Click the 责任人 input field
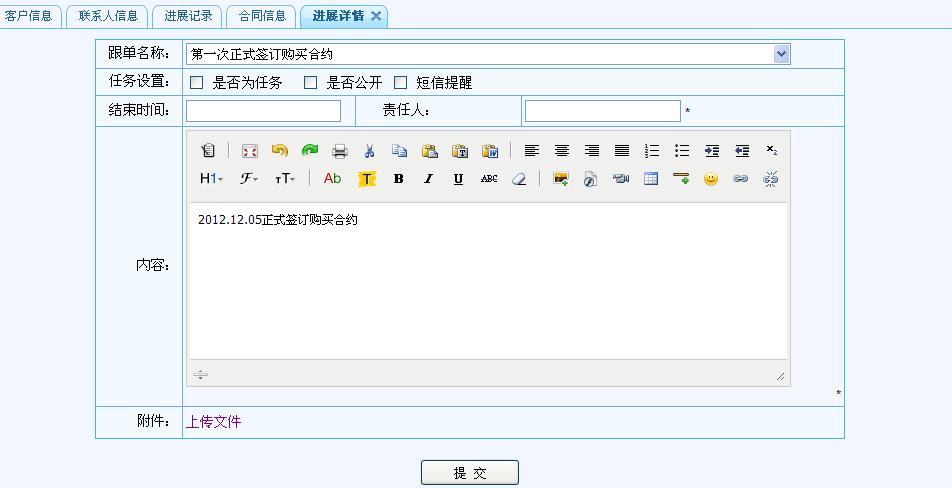The image size is (952, 488). point(602,111)
